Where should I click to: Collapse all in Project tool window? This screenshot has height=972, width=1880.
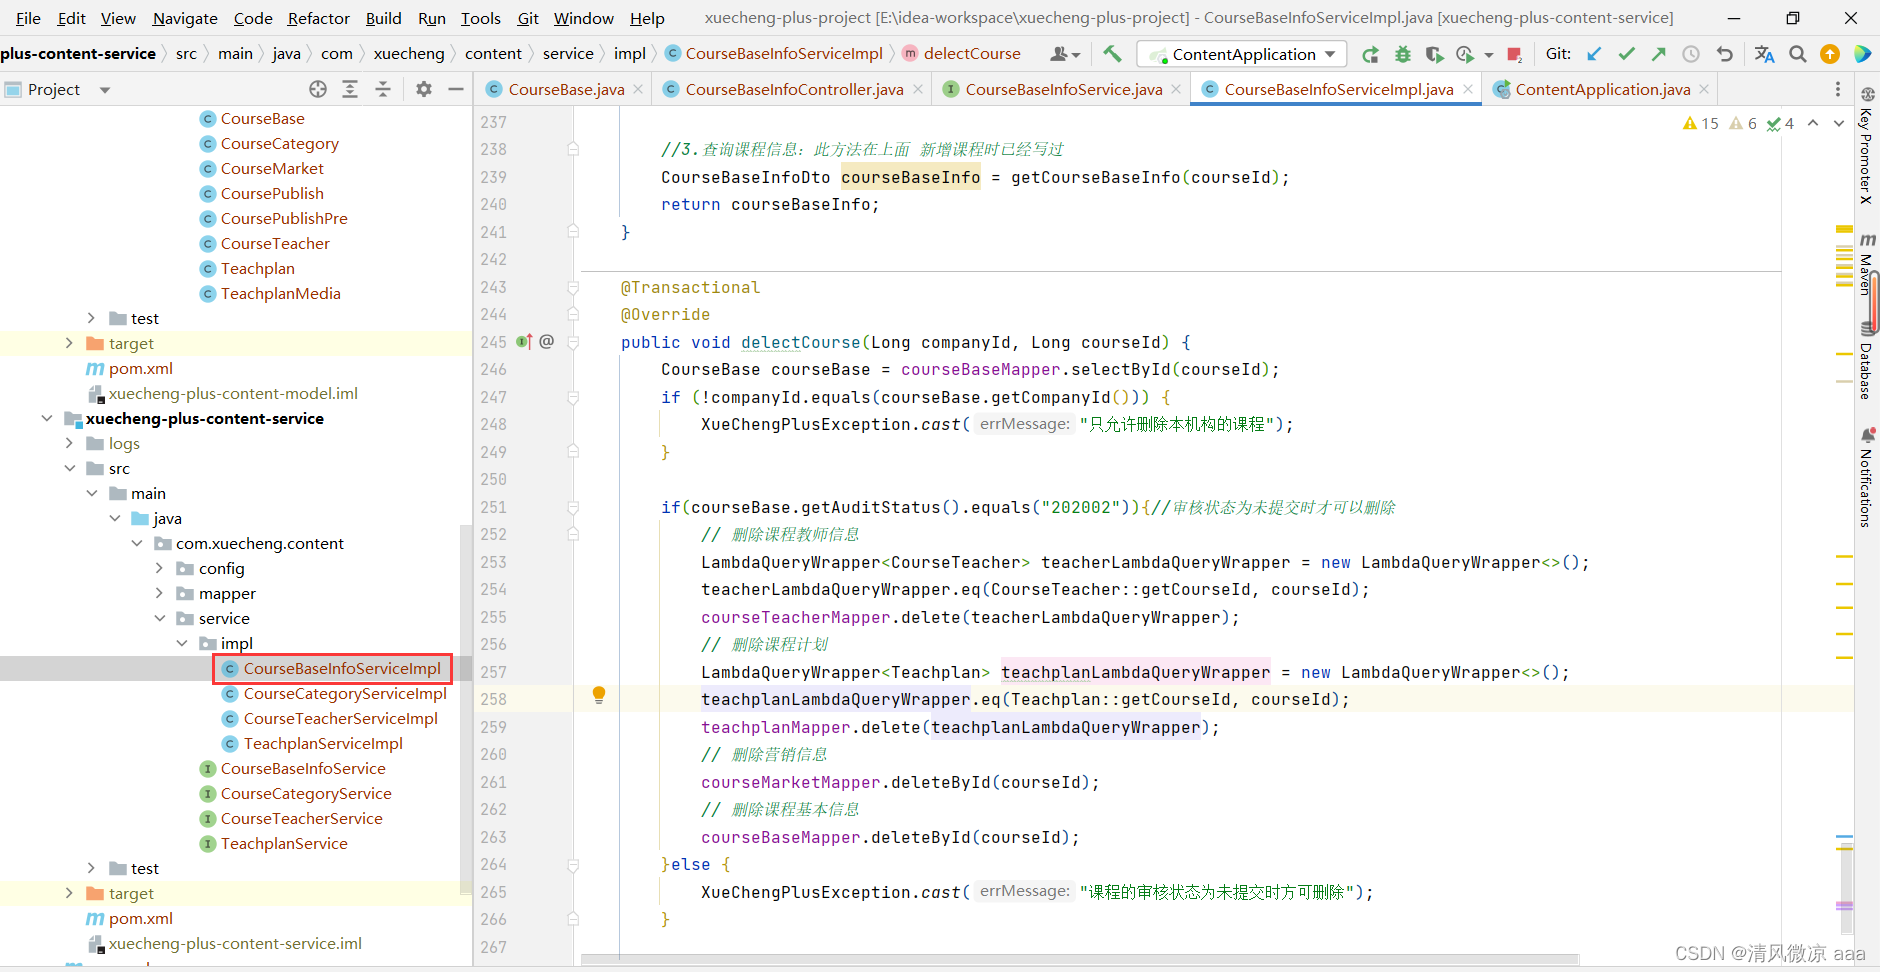point(383,89)
